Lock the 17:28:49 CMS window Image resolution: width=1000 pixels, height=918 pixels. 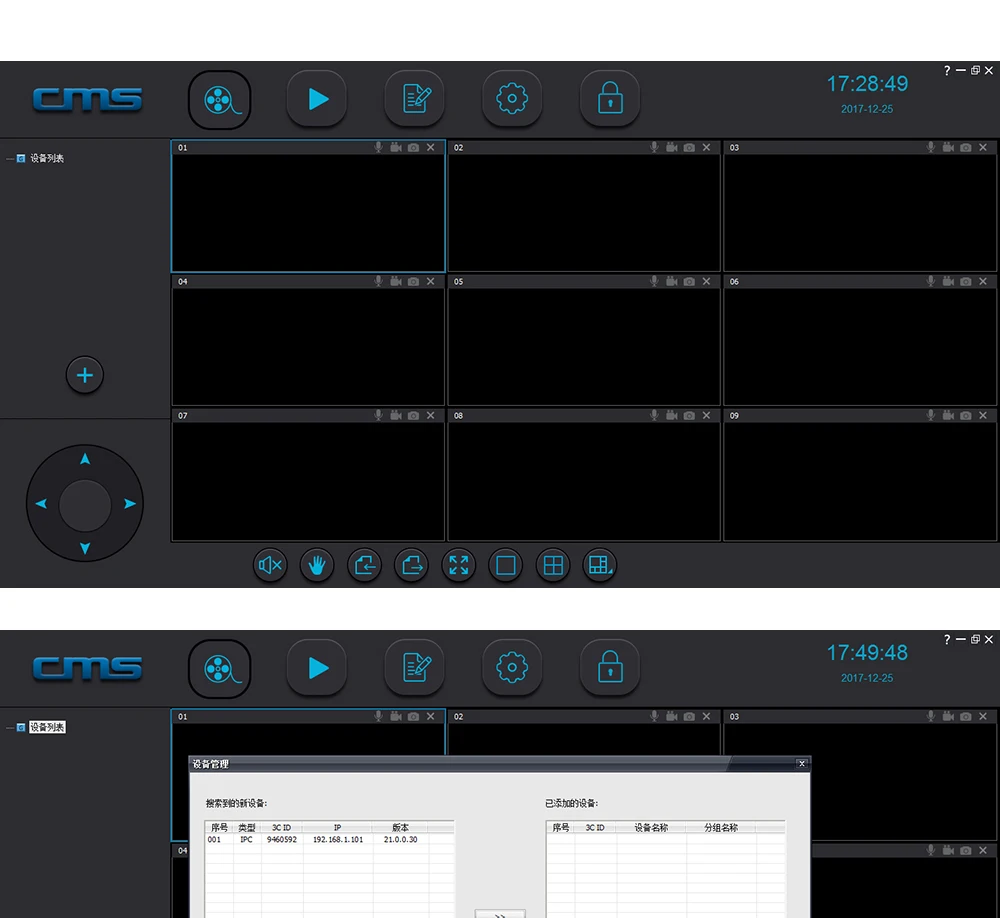point(610,99)
